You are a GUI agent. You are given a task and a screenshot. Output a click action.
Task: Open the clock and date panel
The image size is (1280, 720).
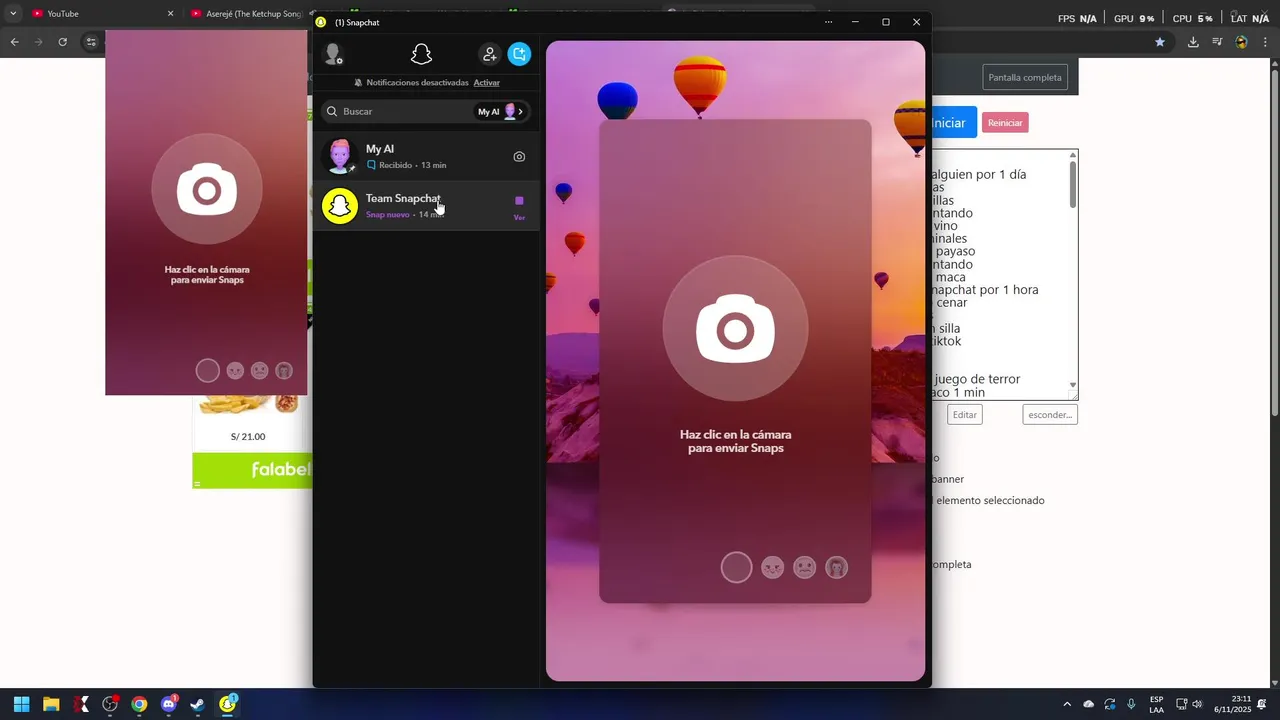click(x=1232, y=704)
